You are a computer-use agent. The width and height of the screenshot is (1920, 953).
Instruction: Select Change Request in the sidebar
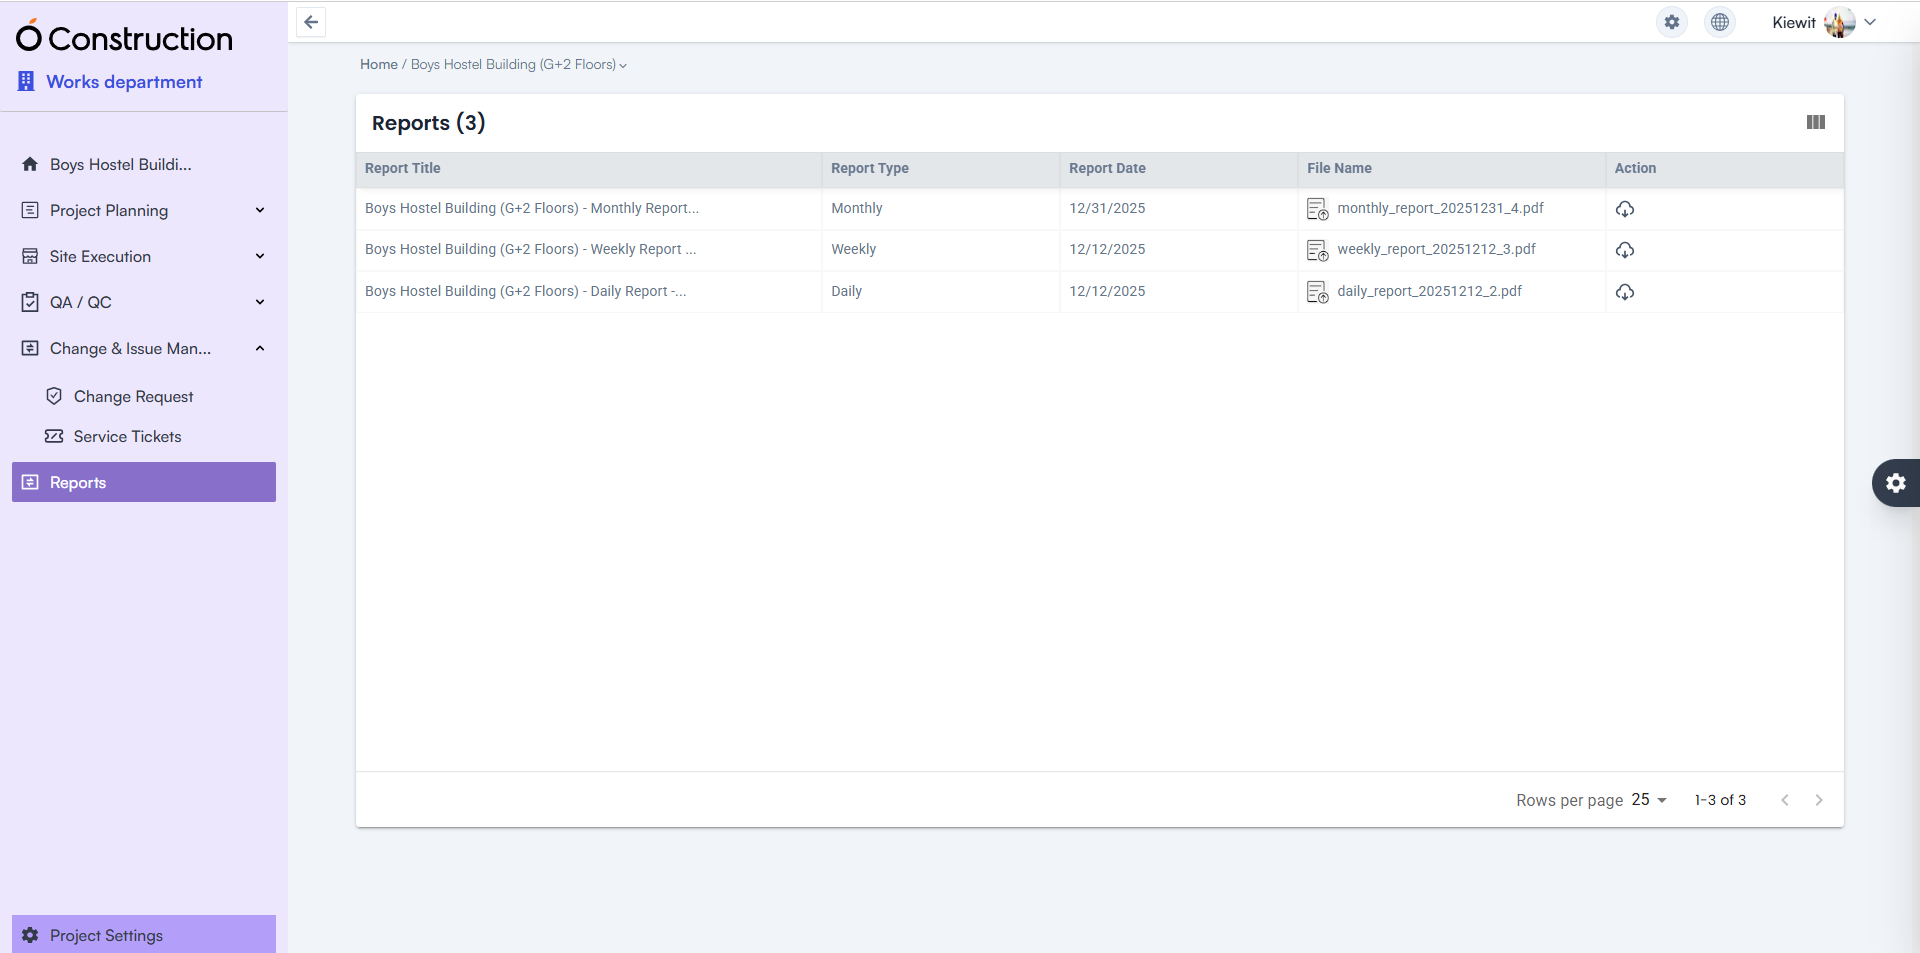133,396
